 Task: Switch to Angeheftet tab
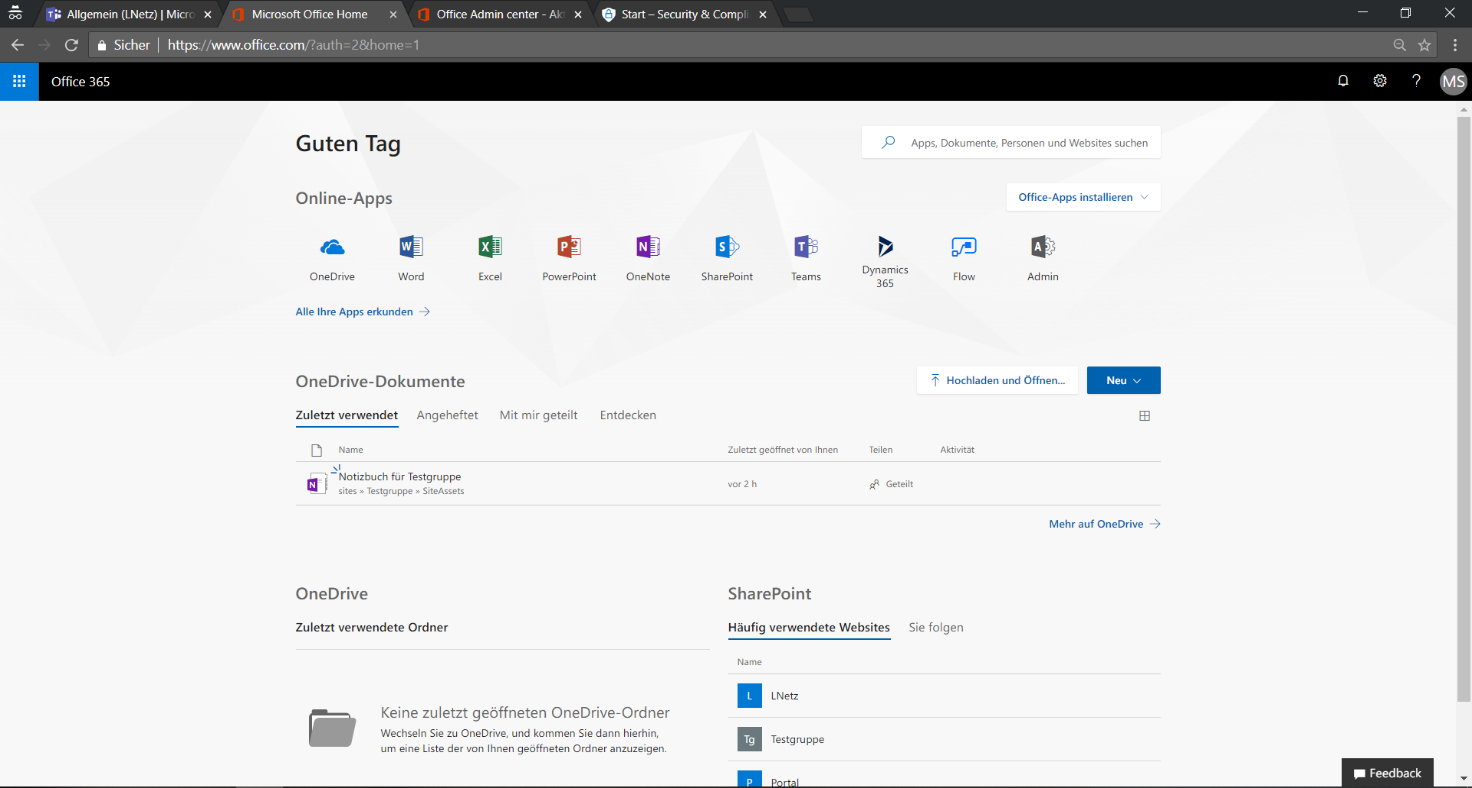[x=447, y=415]
